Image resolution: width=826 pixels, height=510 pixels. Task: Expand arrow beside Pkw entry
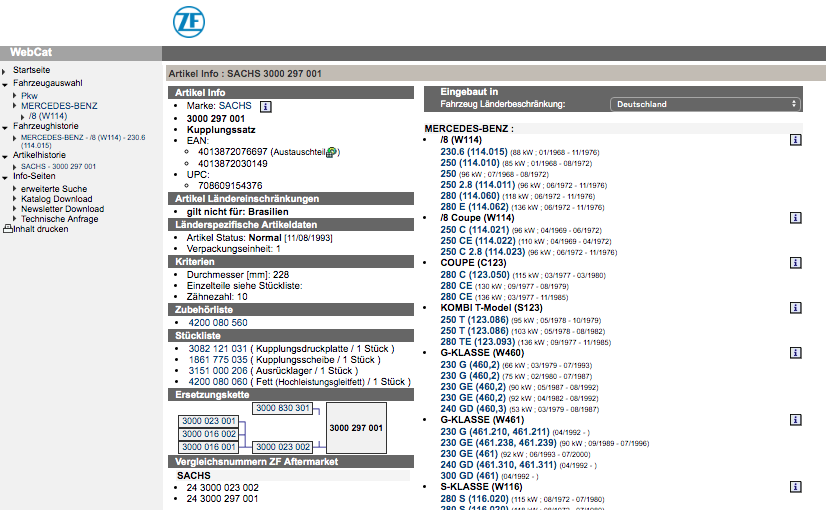coord(15,95)
